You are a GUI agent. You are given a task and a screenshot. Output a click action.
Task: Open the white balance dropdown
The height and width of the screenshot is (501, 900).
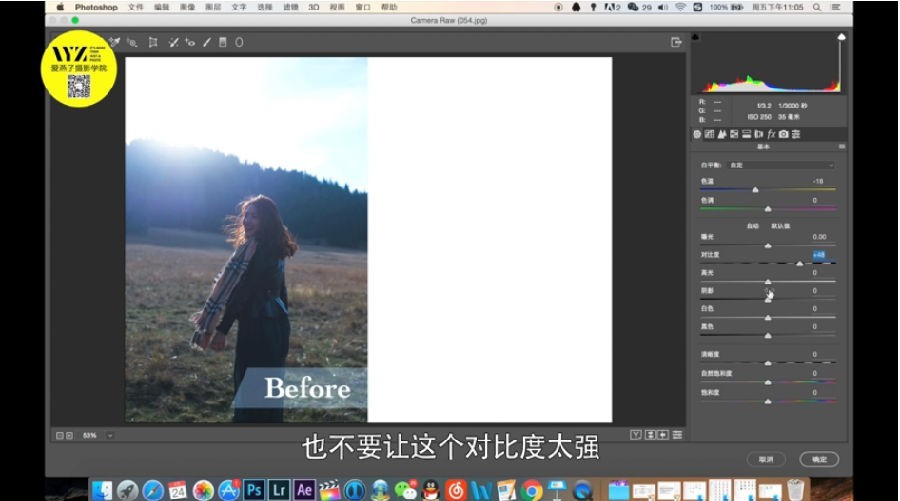pyautogui.click(x=781, y=165)
